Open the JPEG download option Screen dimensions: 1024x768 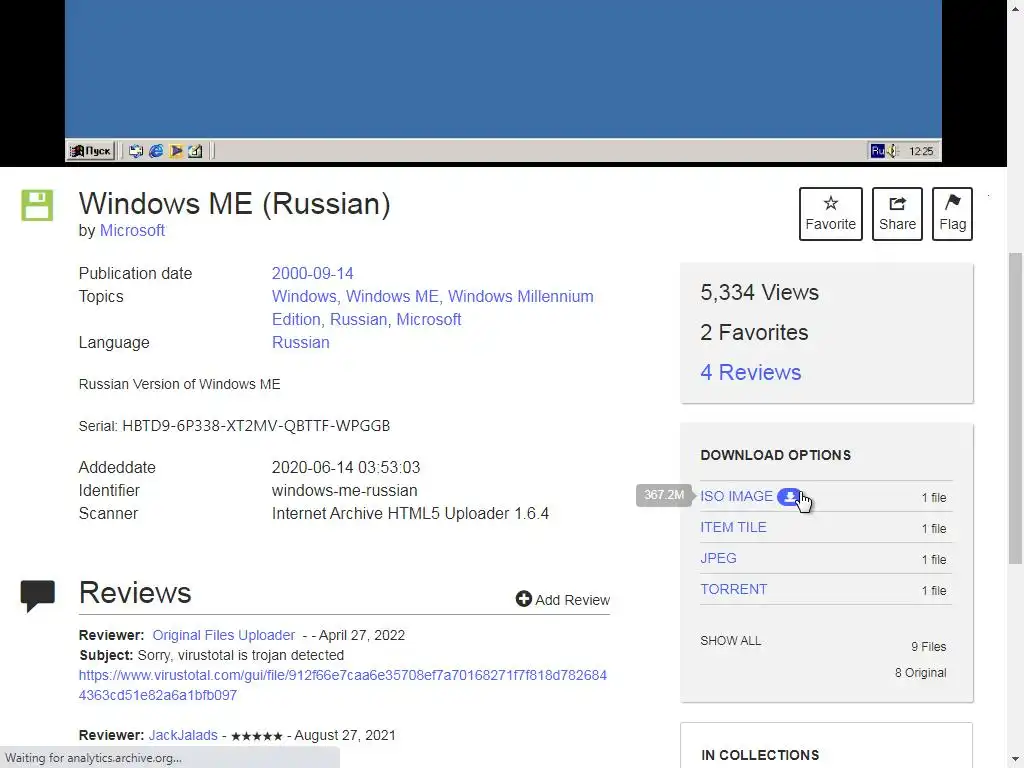(718, 558)
